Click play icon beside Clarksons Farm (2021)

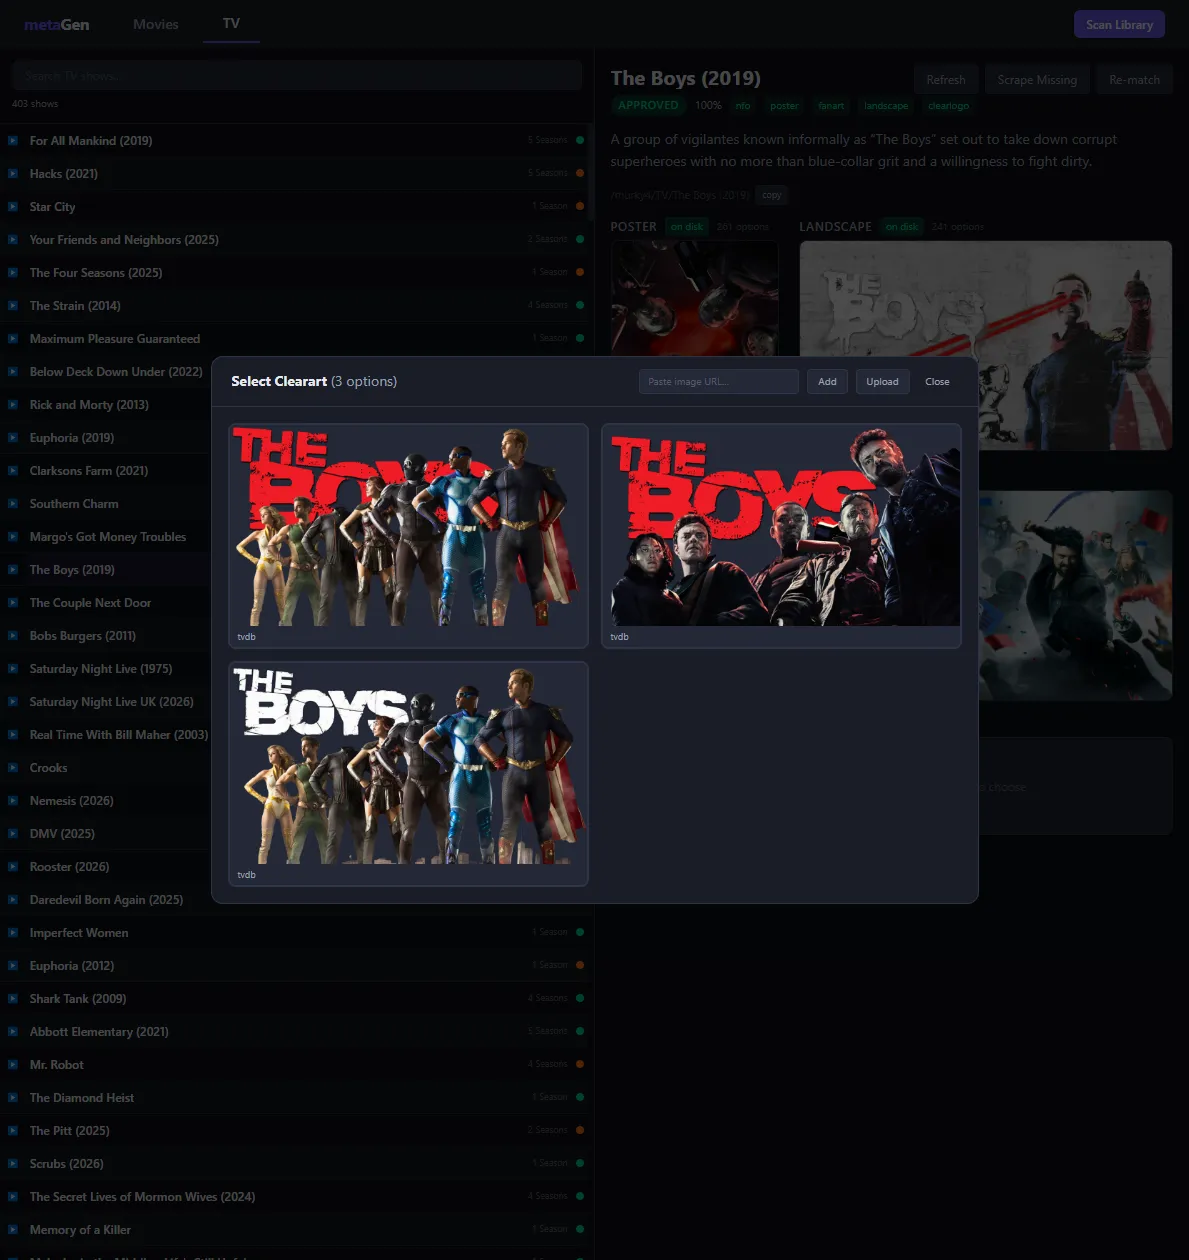(x=13, y=471)
